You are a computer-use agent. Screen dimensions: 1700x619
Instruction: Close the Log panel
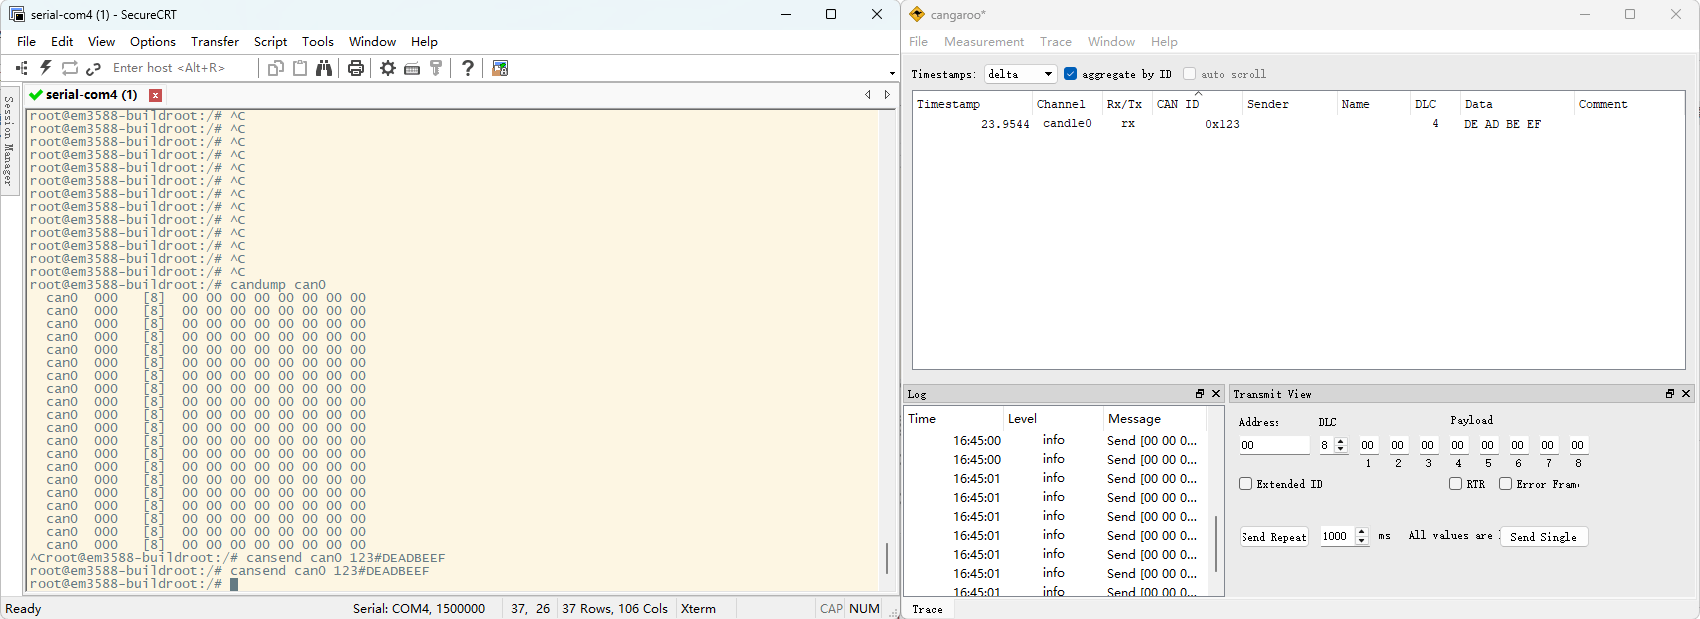click(1216, 394)
